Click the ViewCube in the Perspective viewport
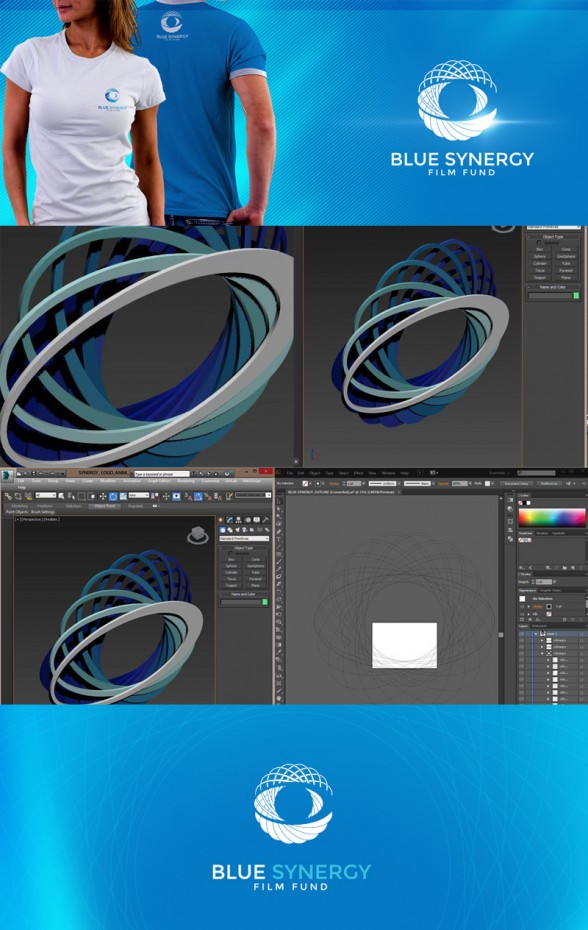 (x=197, y=535)
